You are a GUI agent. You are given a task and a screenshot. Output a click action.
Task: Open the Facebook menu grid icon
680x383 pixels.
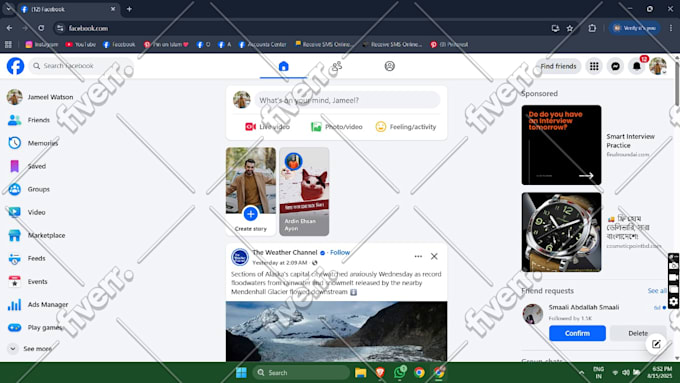594,66
